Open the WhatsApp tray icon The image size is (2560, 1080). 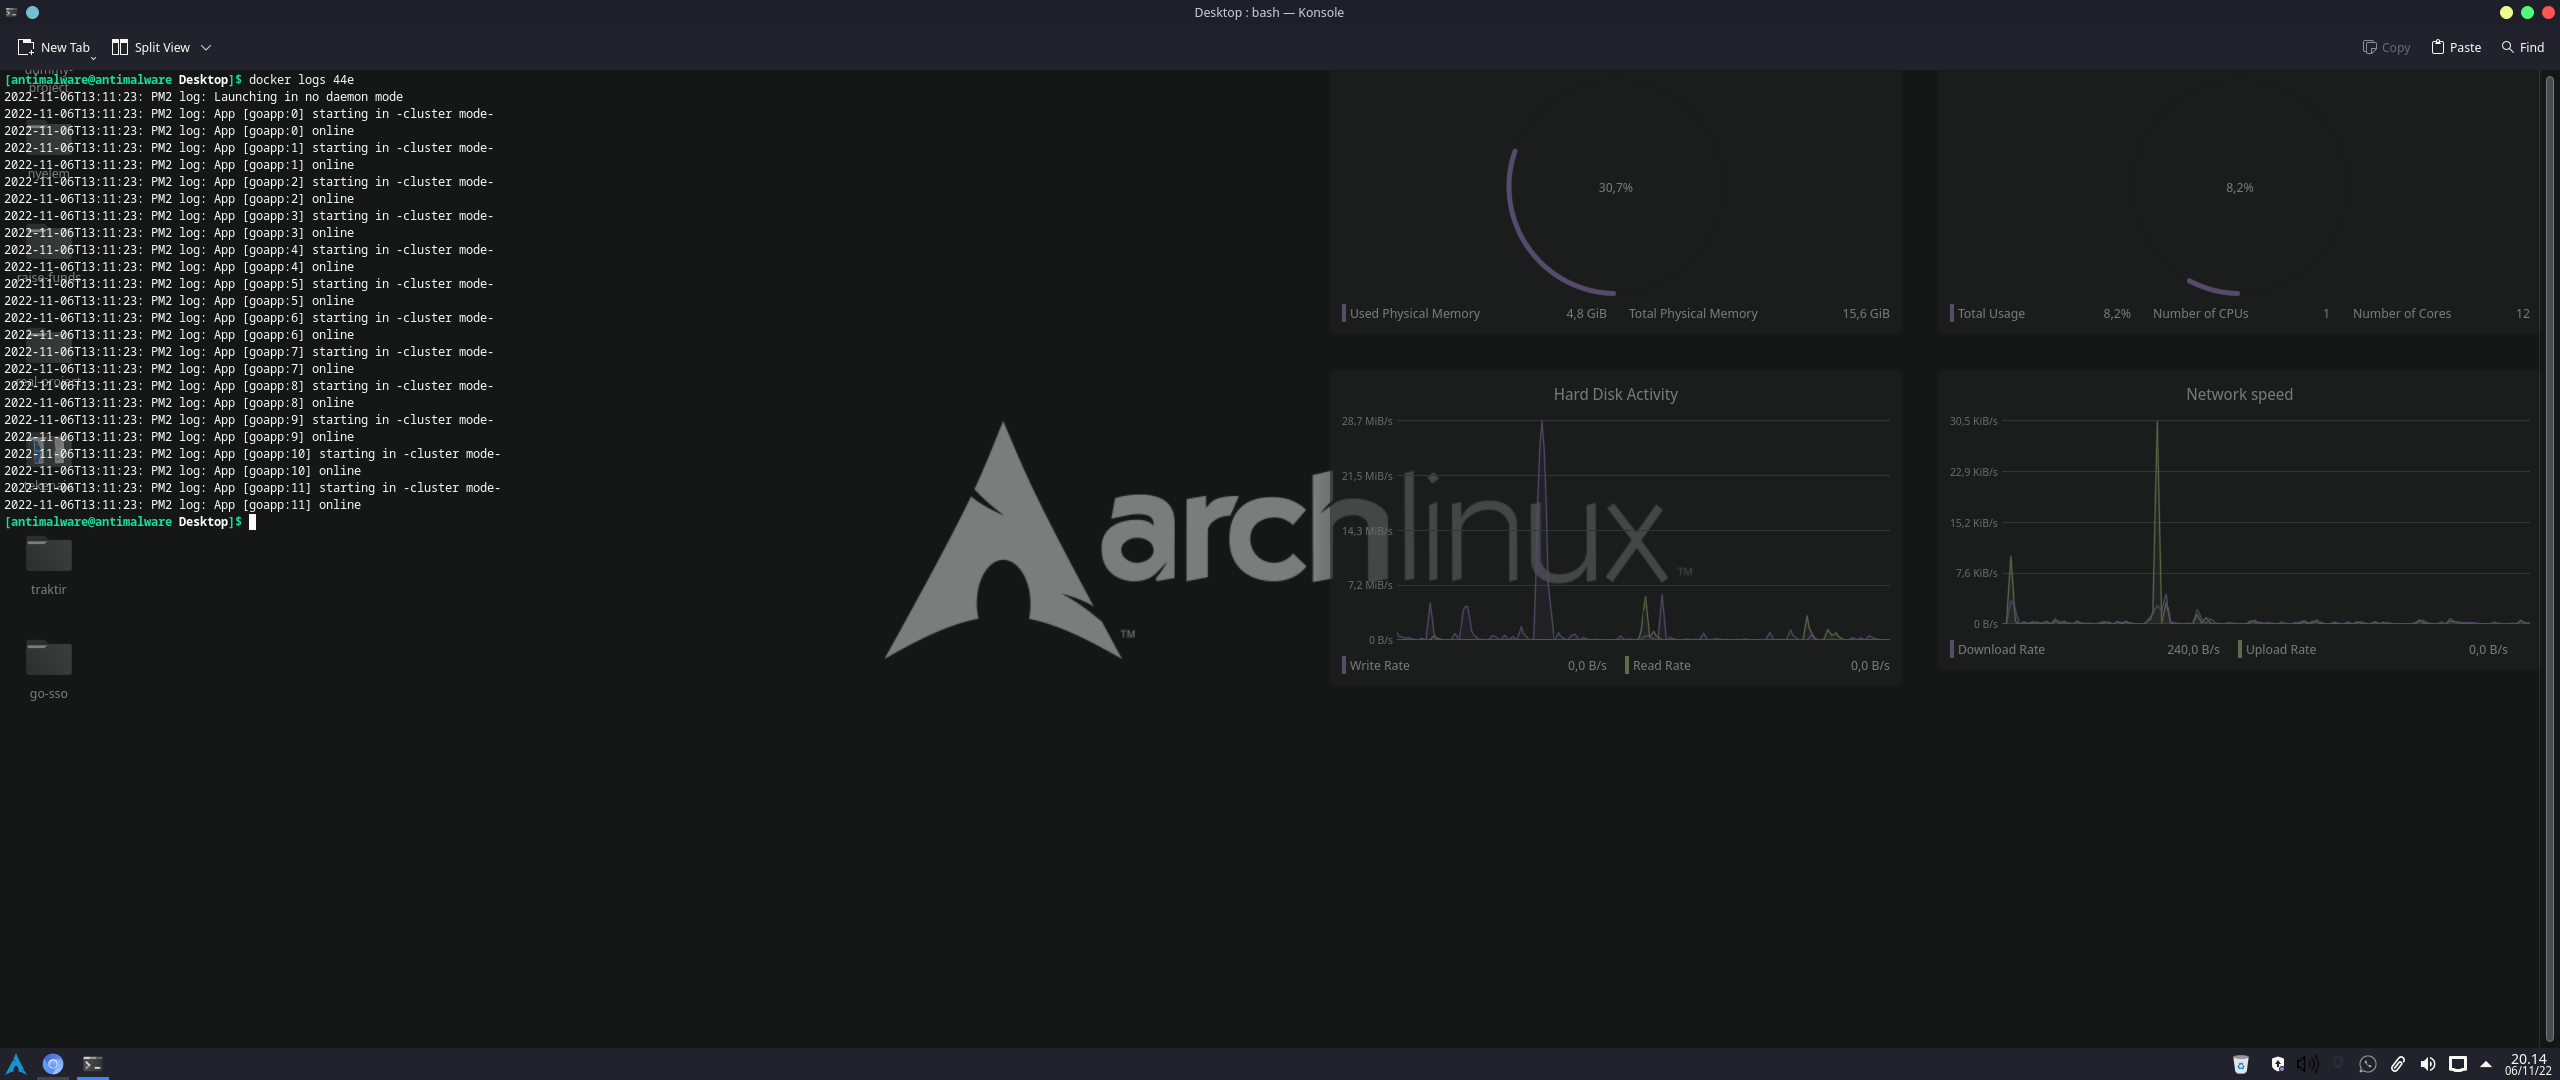(x=2367, y=1064)
